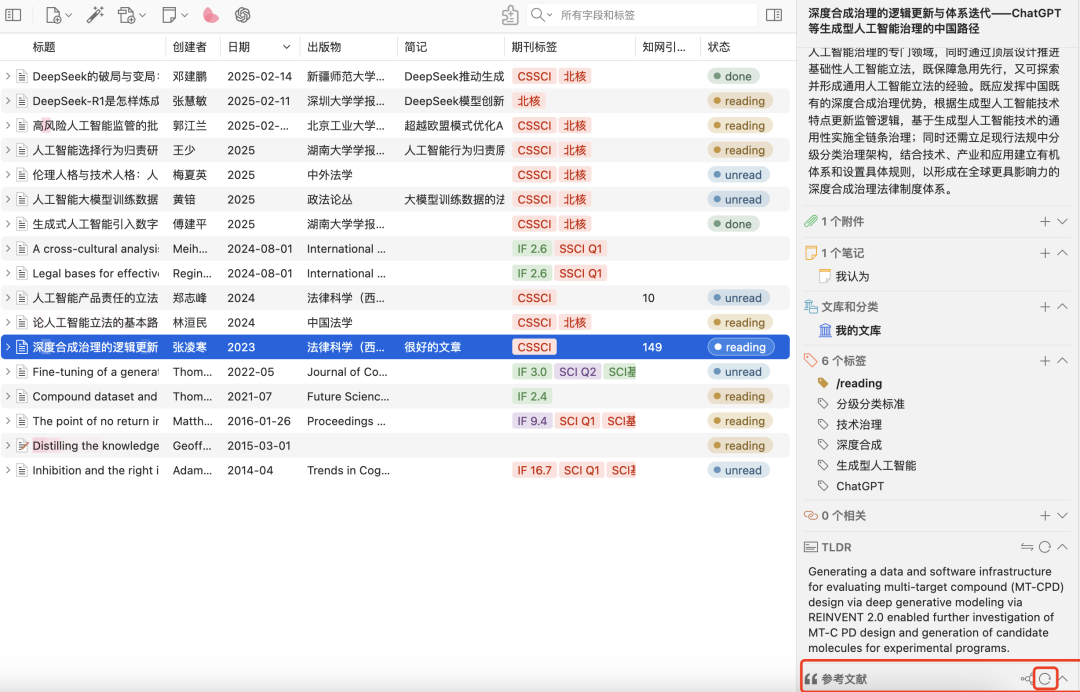Image resolution: width=1080 pixels, height=692 pixels.
Task: Sort items by 标题 column
Action: tap(44, 47)
